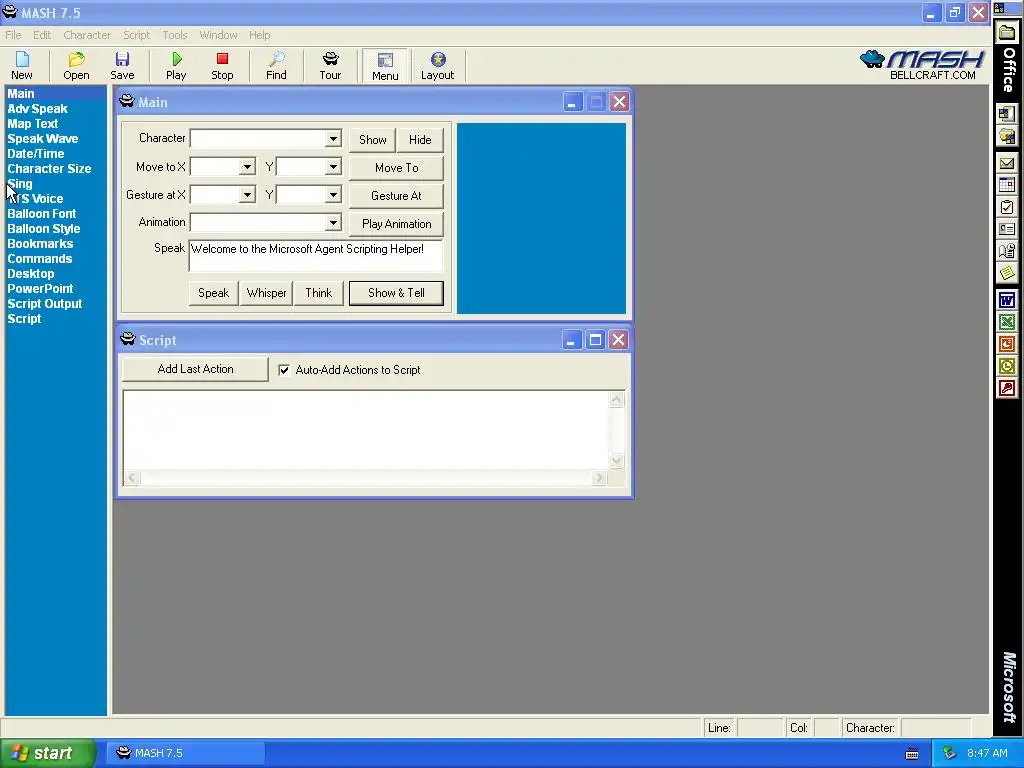Click Open Office Document icon in Office bar
1024x768 pixels.
(x=1007, y=136)
